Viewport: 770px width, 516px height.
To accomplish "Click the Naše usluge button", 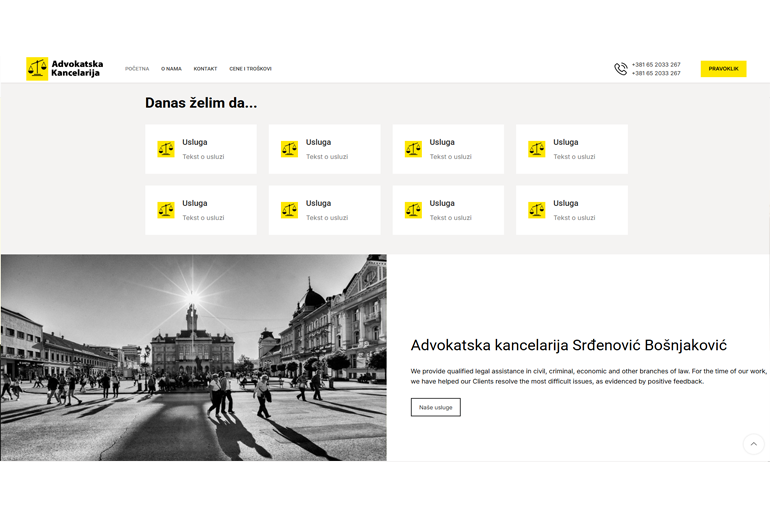I will pos(435,407).
